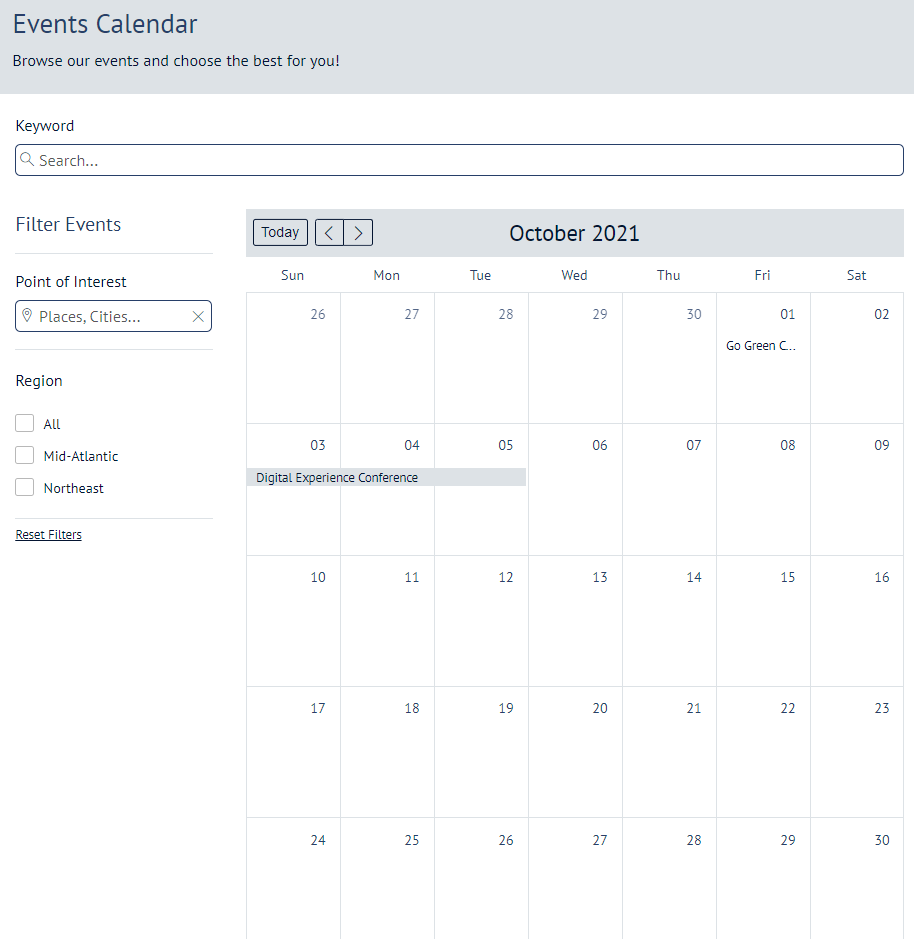Click the Reset Filters link

tap(48, 534)
